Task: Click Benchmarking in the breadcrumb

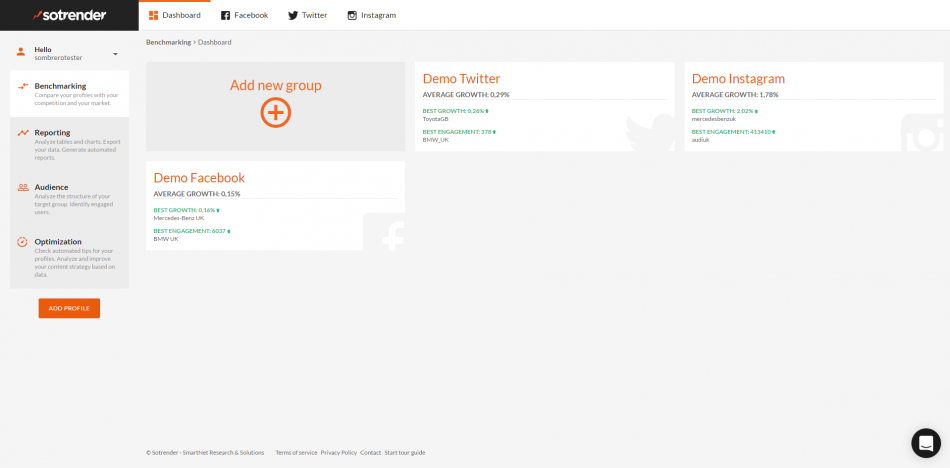Action: click(x=168, y=42)
